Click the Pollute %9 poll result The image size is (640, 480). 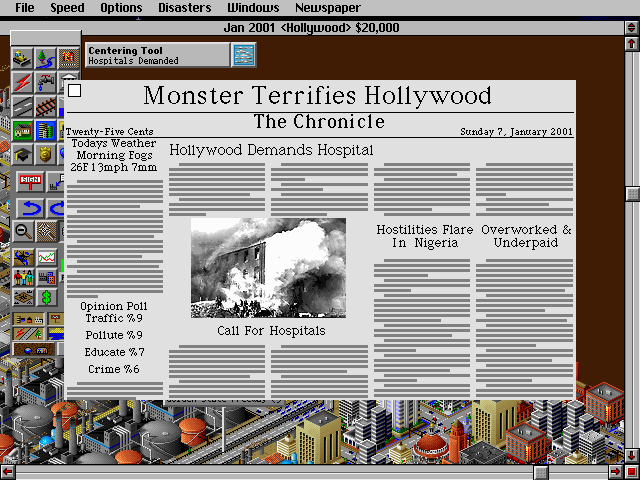[114, 335]
